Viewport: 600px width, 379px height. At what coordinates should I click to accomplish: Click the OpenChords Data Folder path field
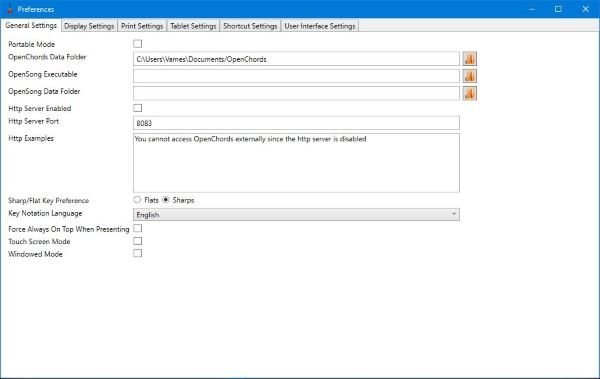pyautogui.click(x=296, y=59)
